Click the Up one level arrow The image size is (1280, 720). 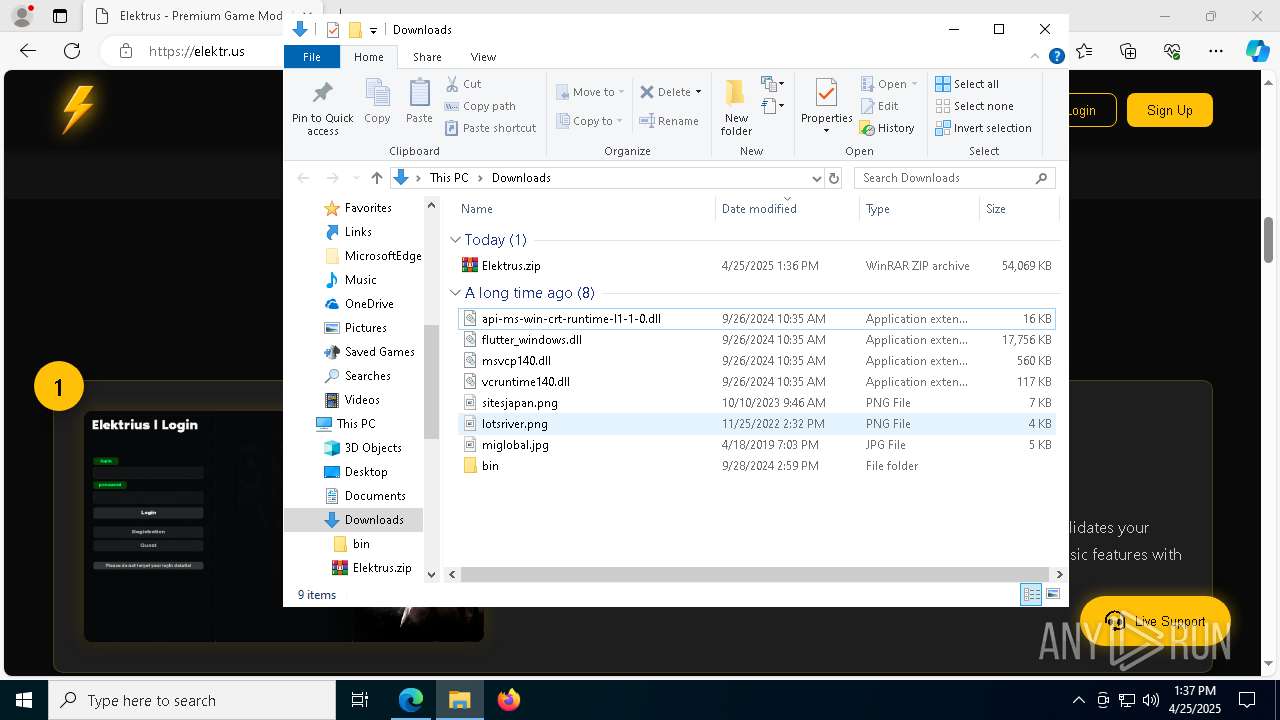(376, 178)
